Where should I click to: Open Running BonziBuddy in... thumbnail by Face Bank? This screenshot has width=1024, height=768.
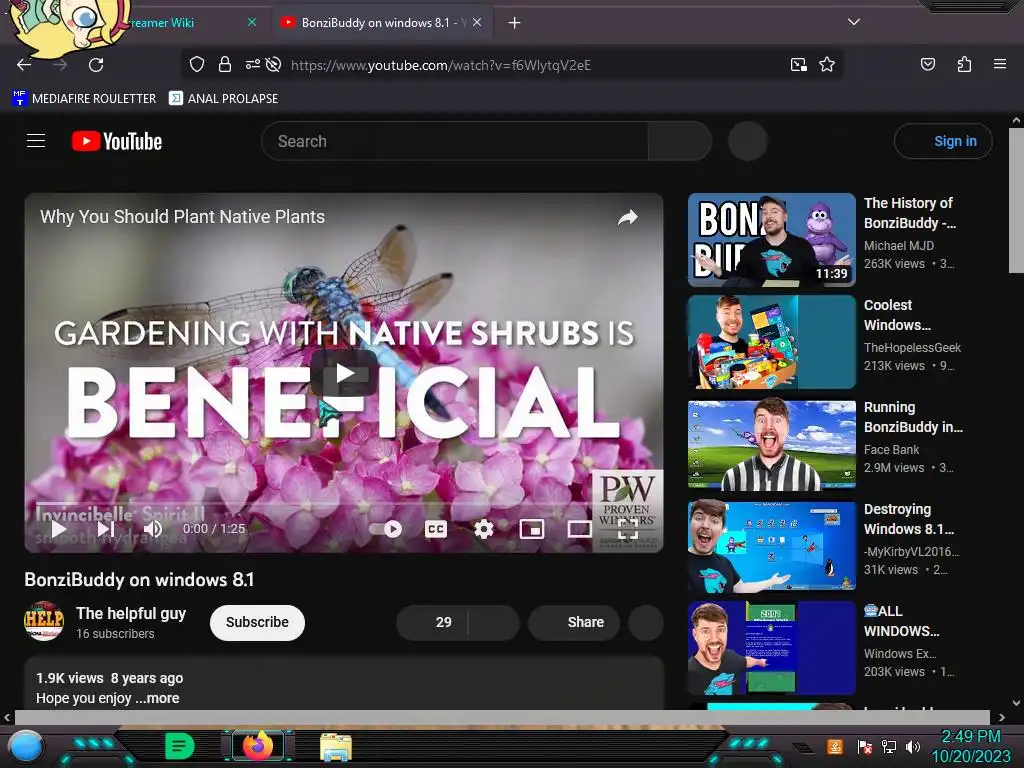[771, 444]
